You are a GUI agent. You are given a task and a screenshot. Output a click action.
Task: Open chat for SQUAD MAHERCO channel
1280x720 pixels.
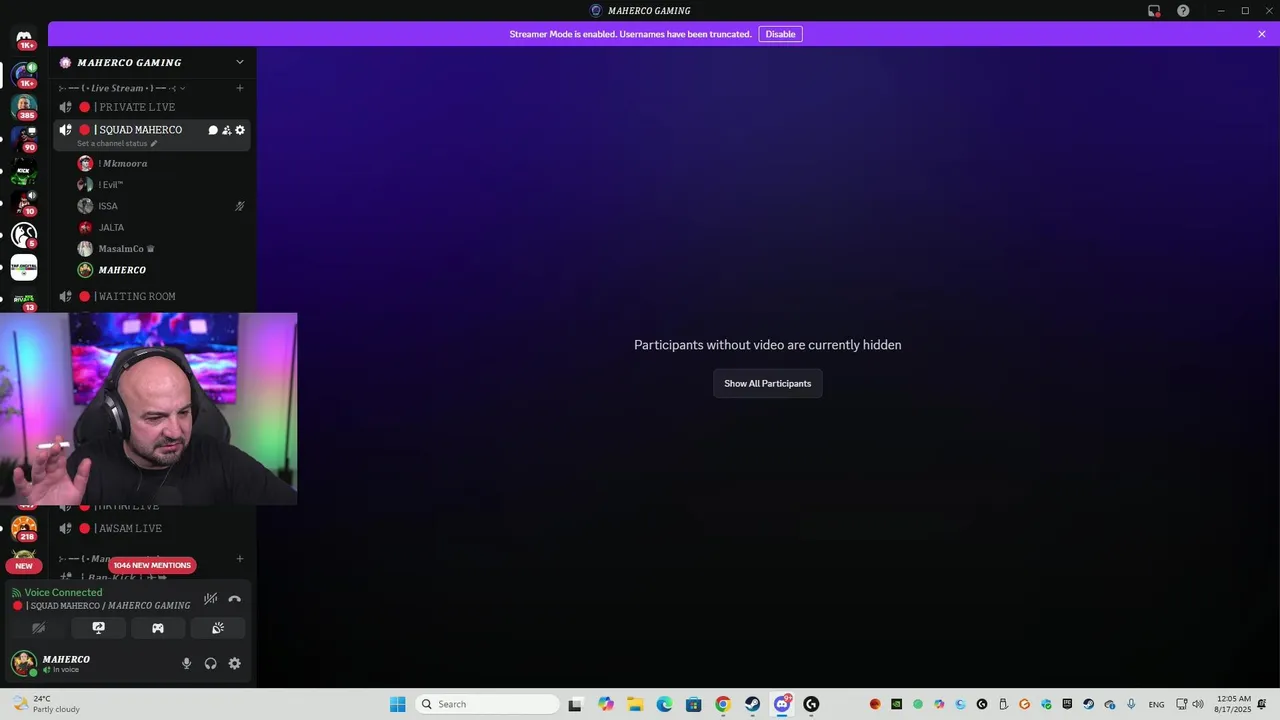click(x=212, y=130)
